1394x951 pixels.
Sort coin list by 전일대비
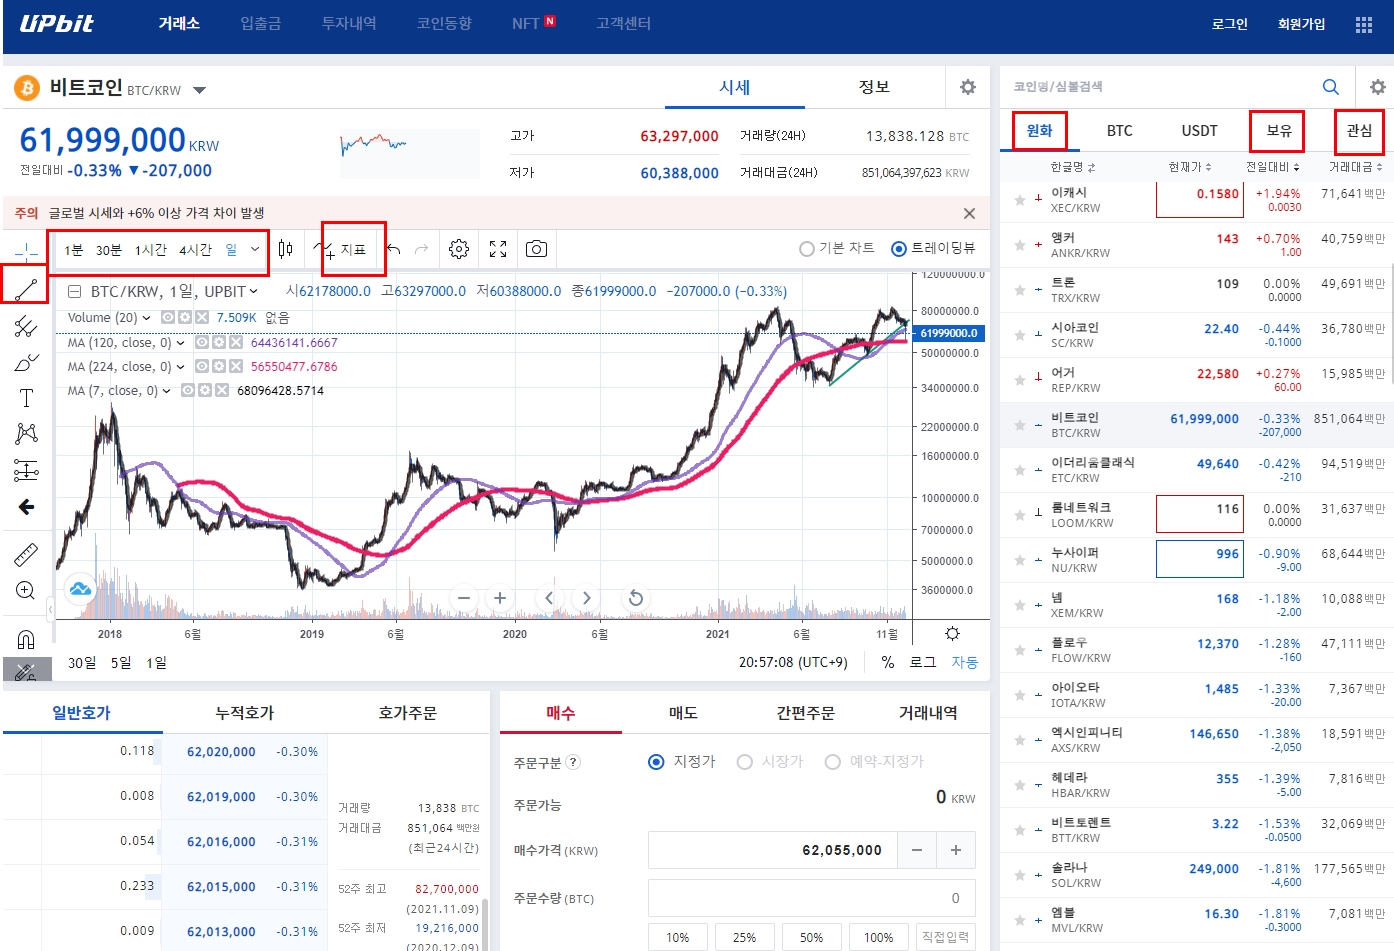[1272, 167]
